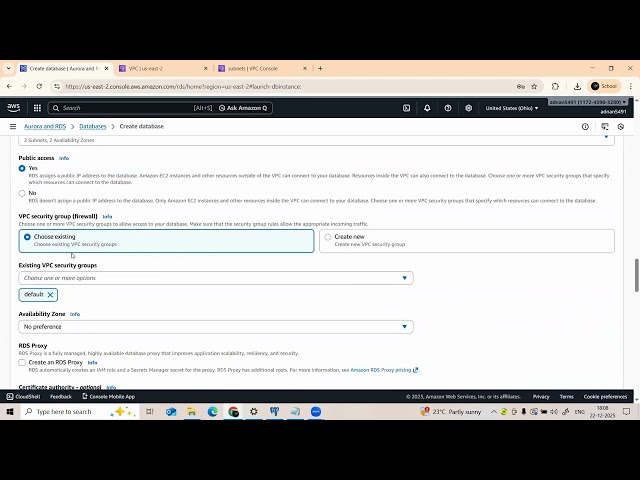640x480 pixels.
Task: Open CloudShell in the footer
Action: point(23,397)
